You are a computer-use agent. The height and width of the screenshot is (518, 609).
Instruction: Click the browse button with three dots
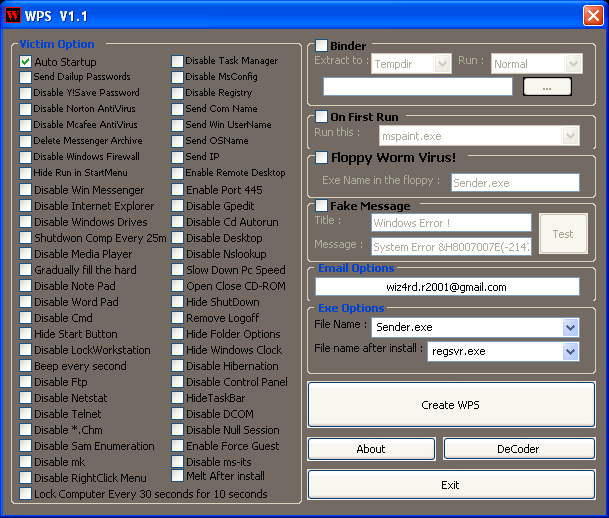click(547, 87)
